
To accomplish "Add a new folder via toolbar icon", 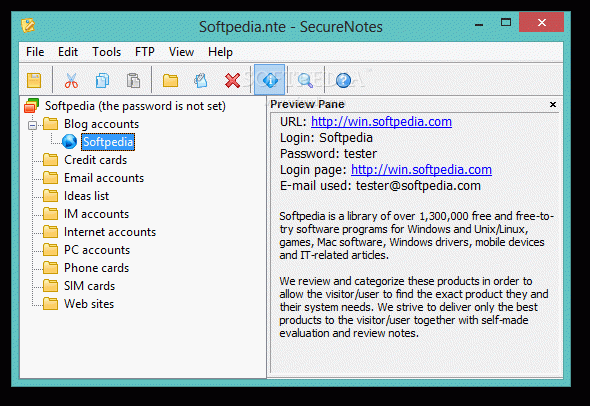I will tap(170, 80).
